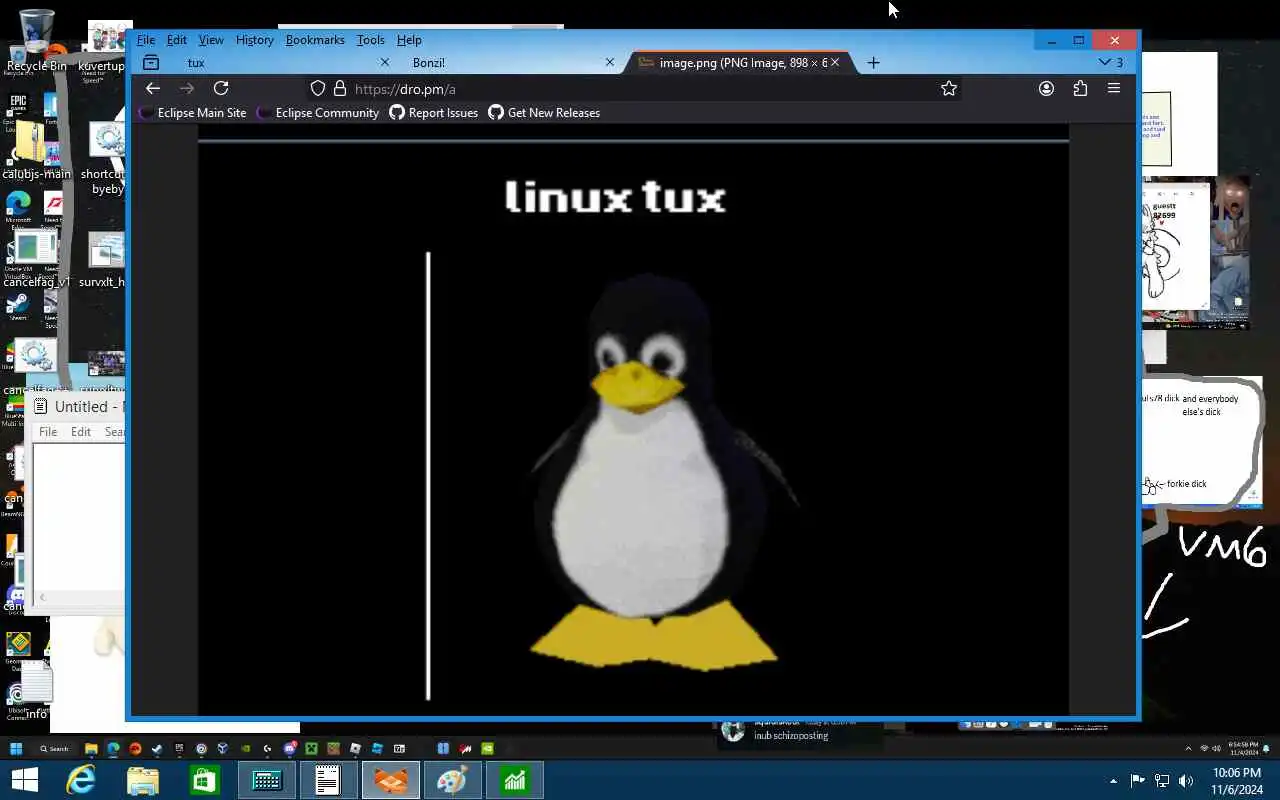1280x800 pixels.
Task: Open the Help menu
Action: point(409,40)
